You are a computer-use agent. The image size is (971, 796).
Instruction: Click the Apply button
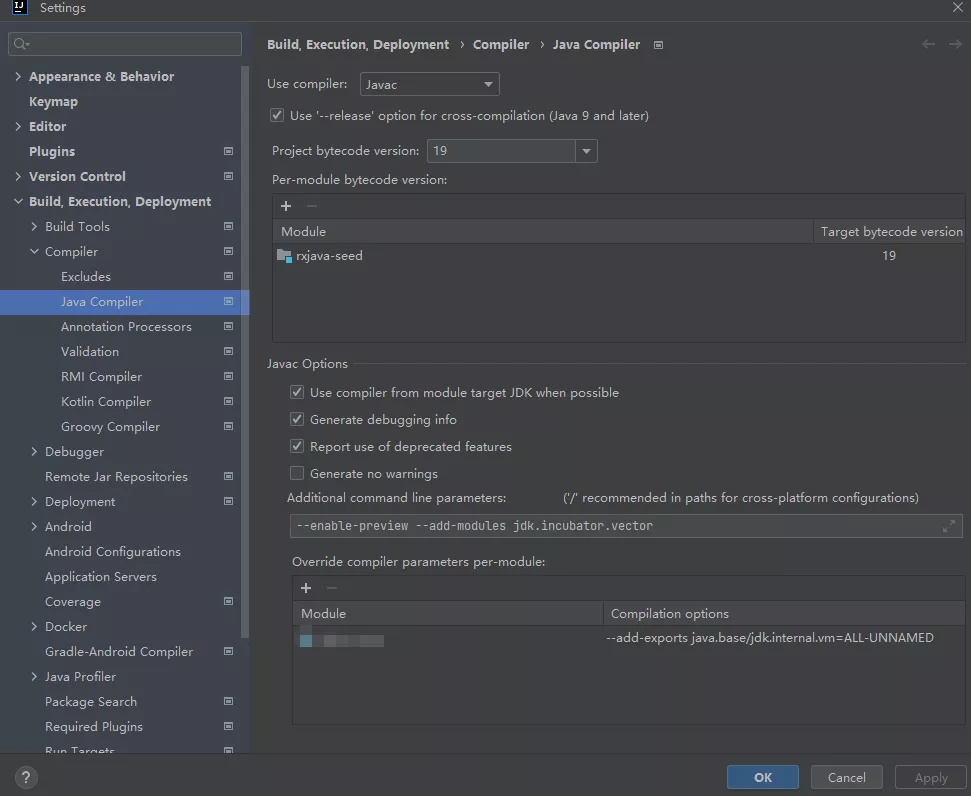[931, 777]
